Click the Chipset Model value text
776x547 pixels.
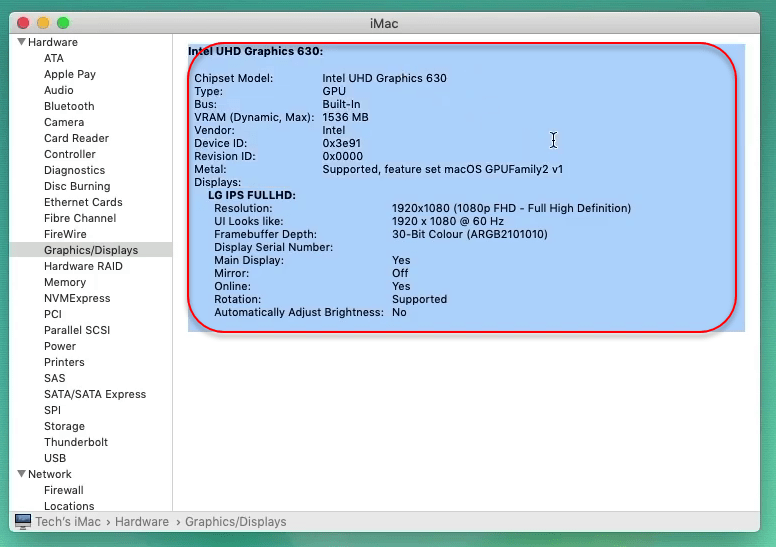click(x=384, y=78)
